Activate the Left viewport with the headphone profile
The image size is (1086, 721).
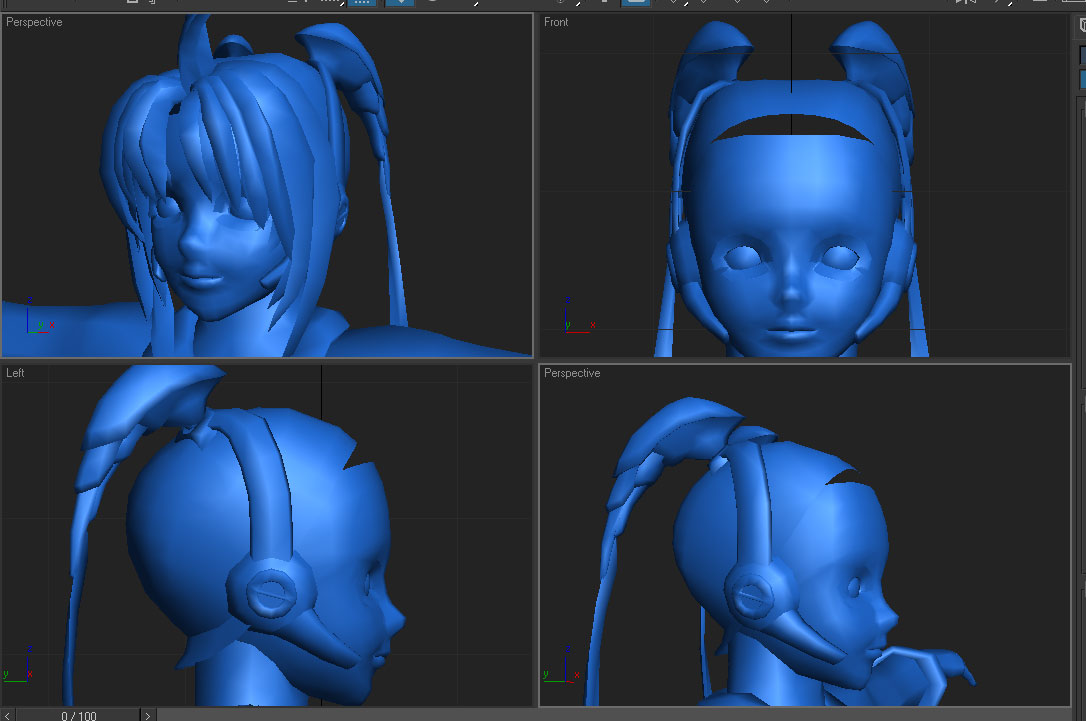pyautogui.click(x=267, y=535)
